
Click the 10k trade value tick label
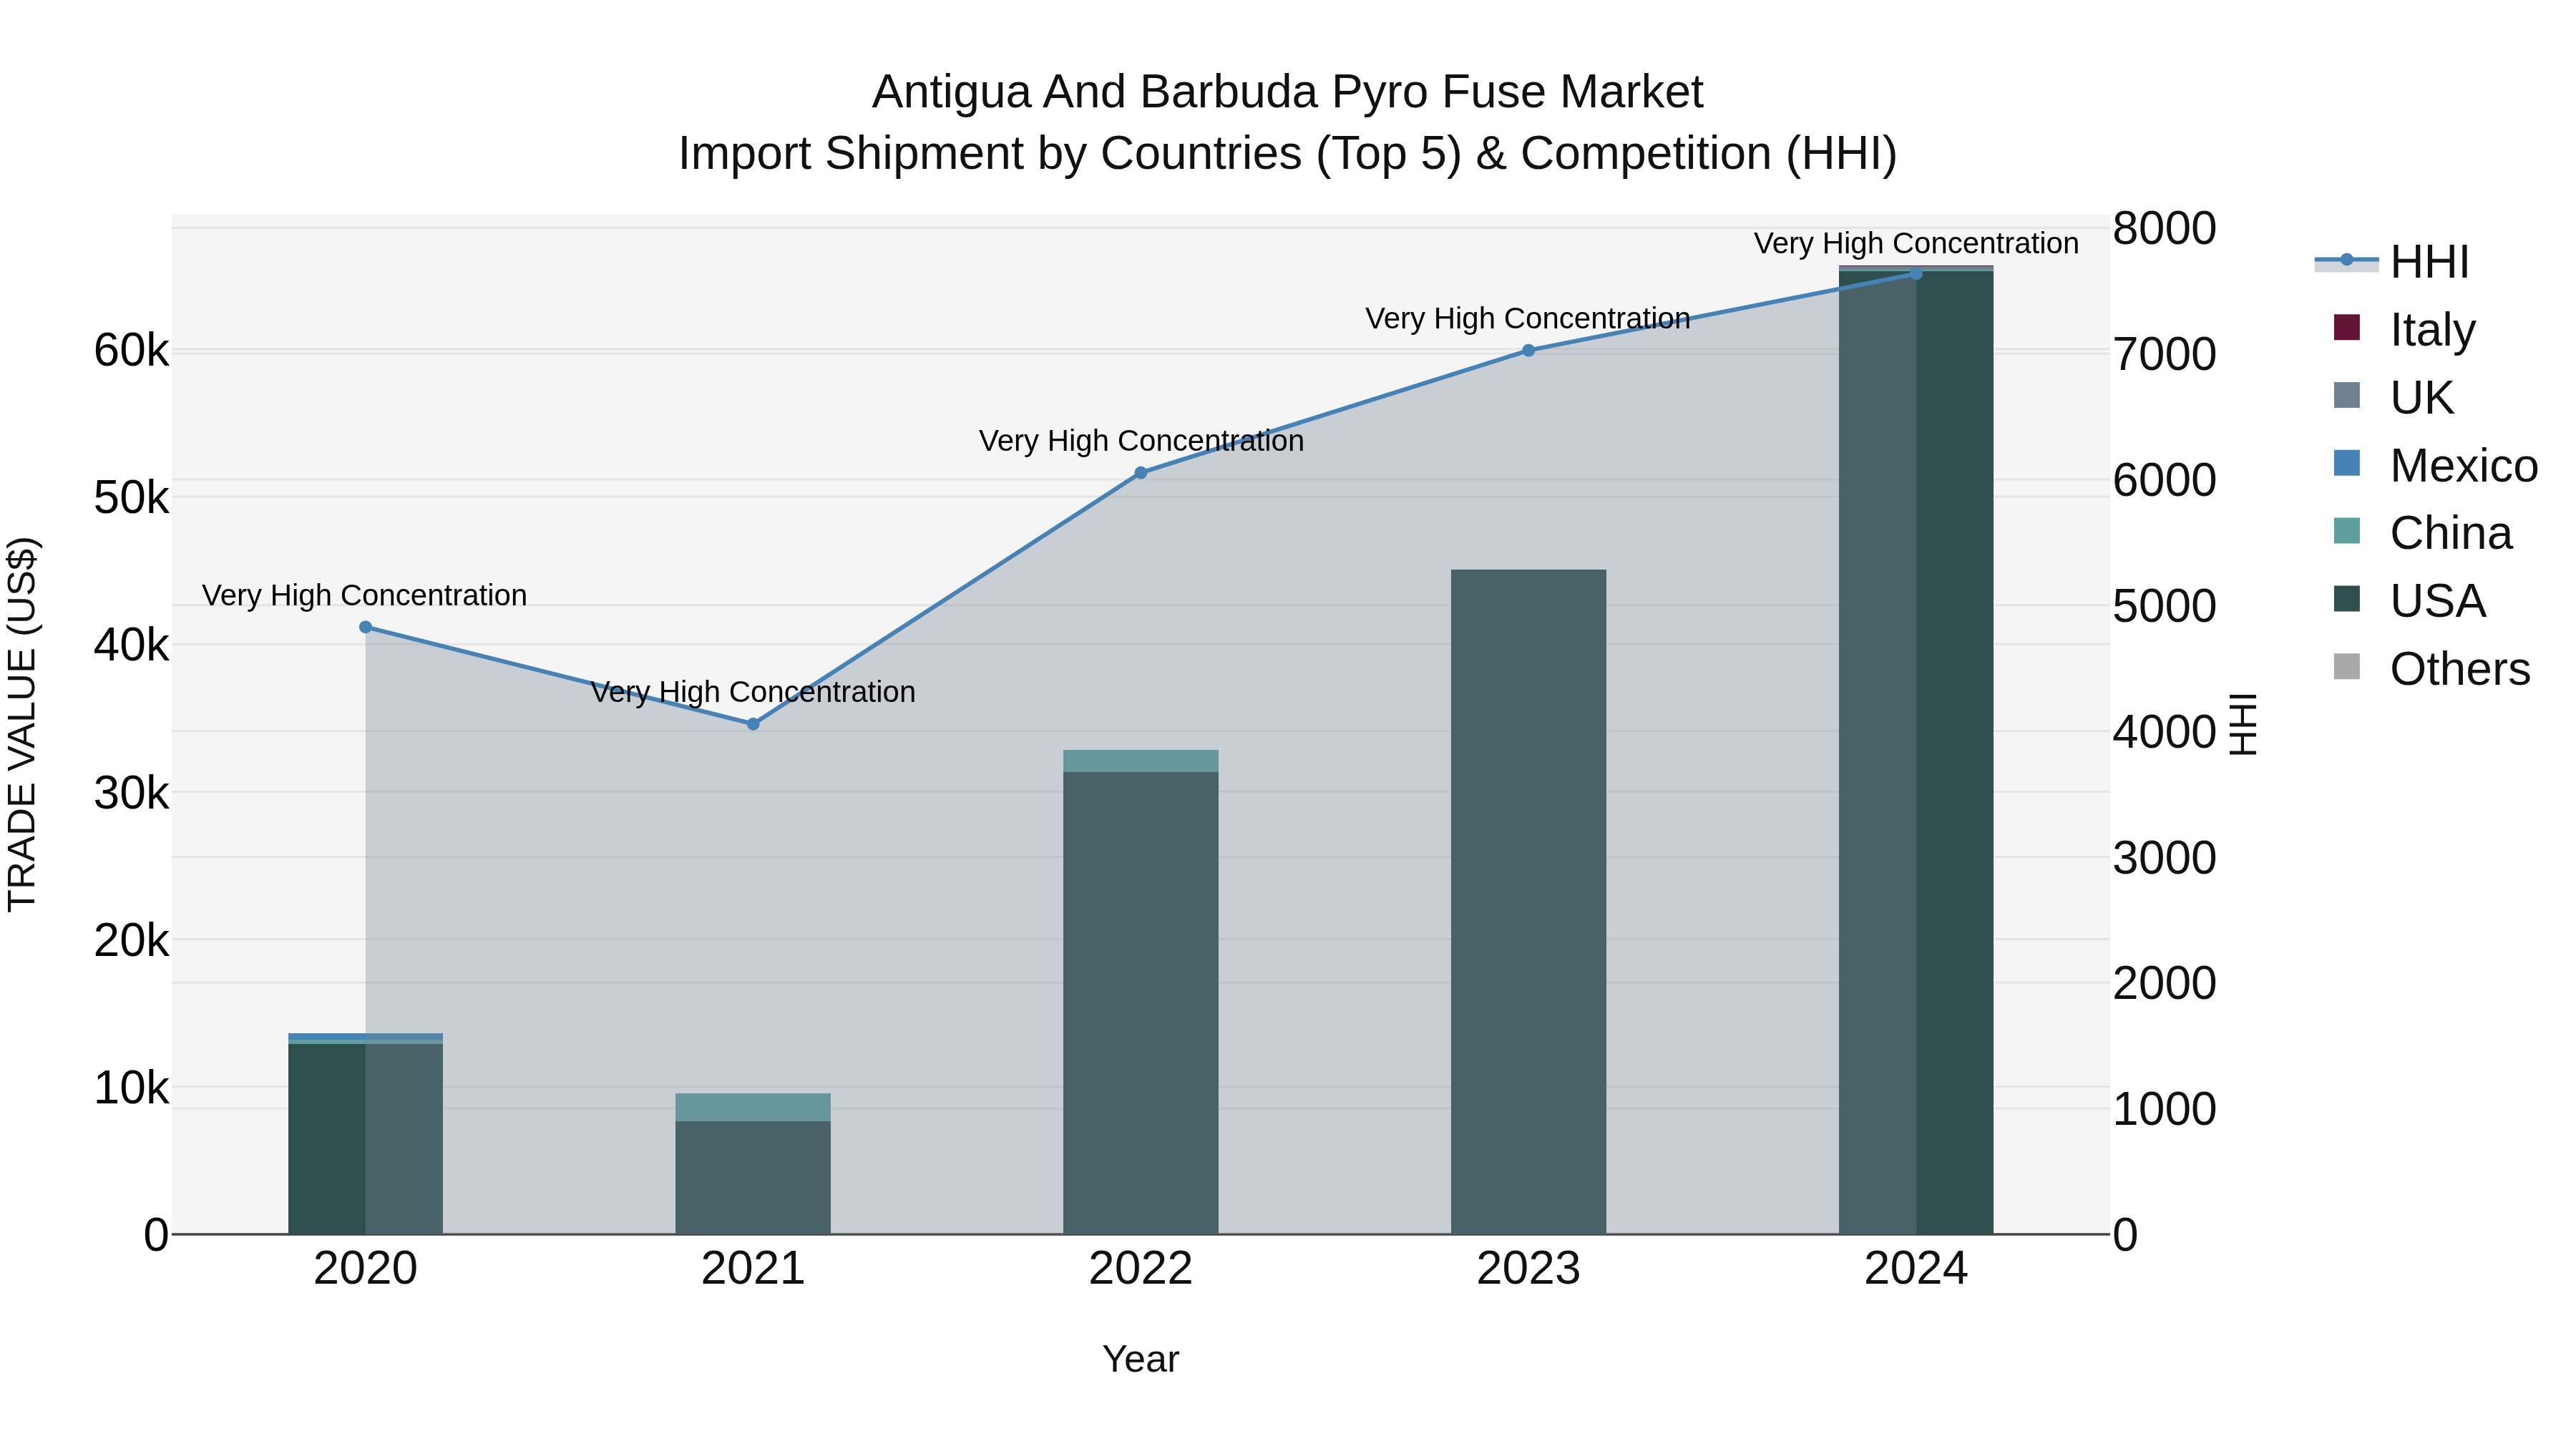(132, 1088)
